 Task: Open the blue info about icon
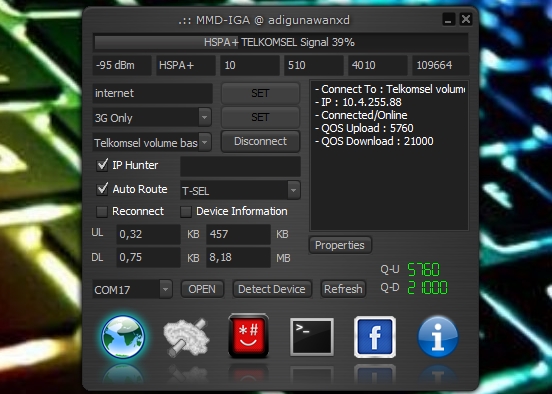(438, 337)
